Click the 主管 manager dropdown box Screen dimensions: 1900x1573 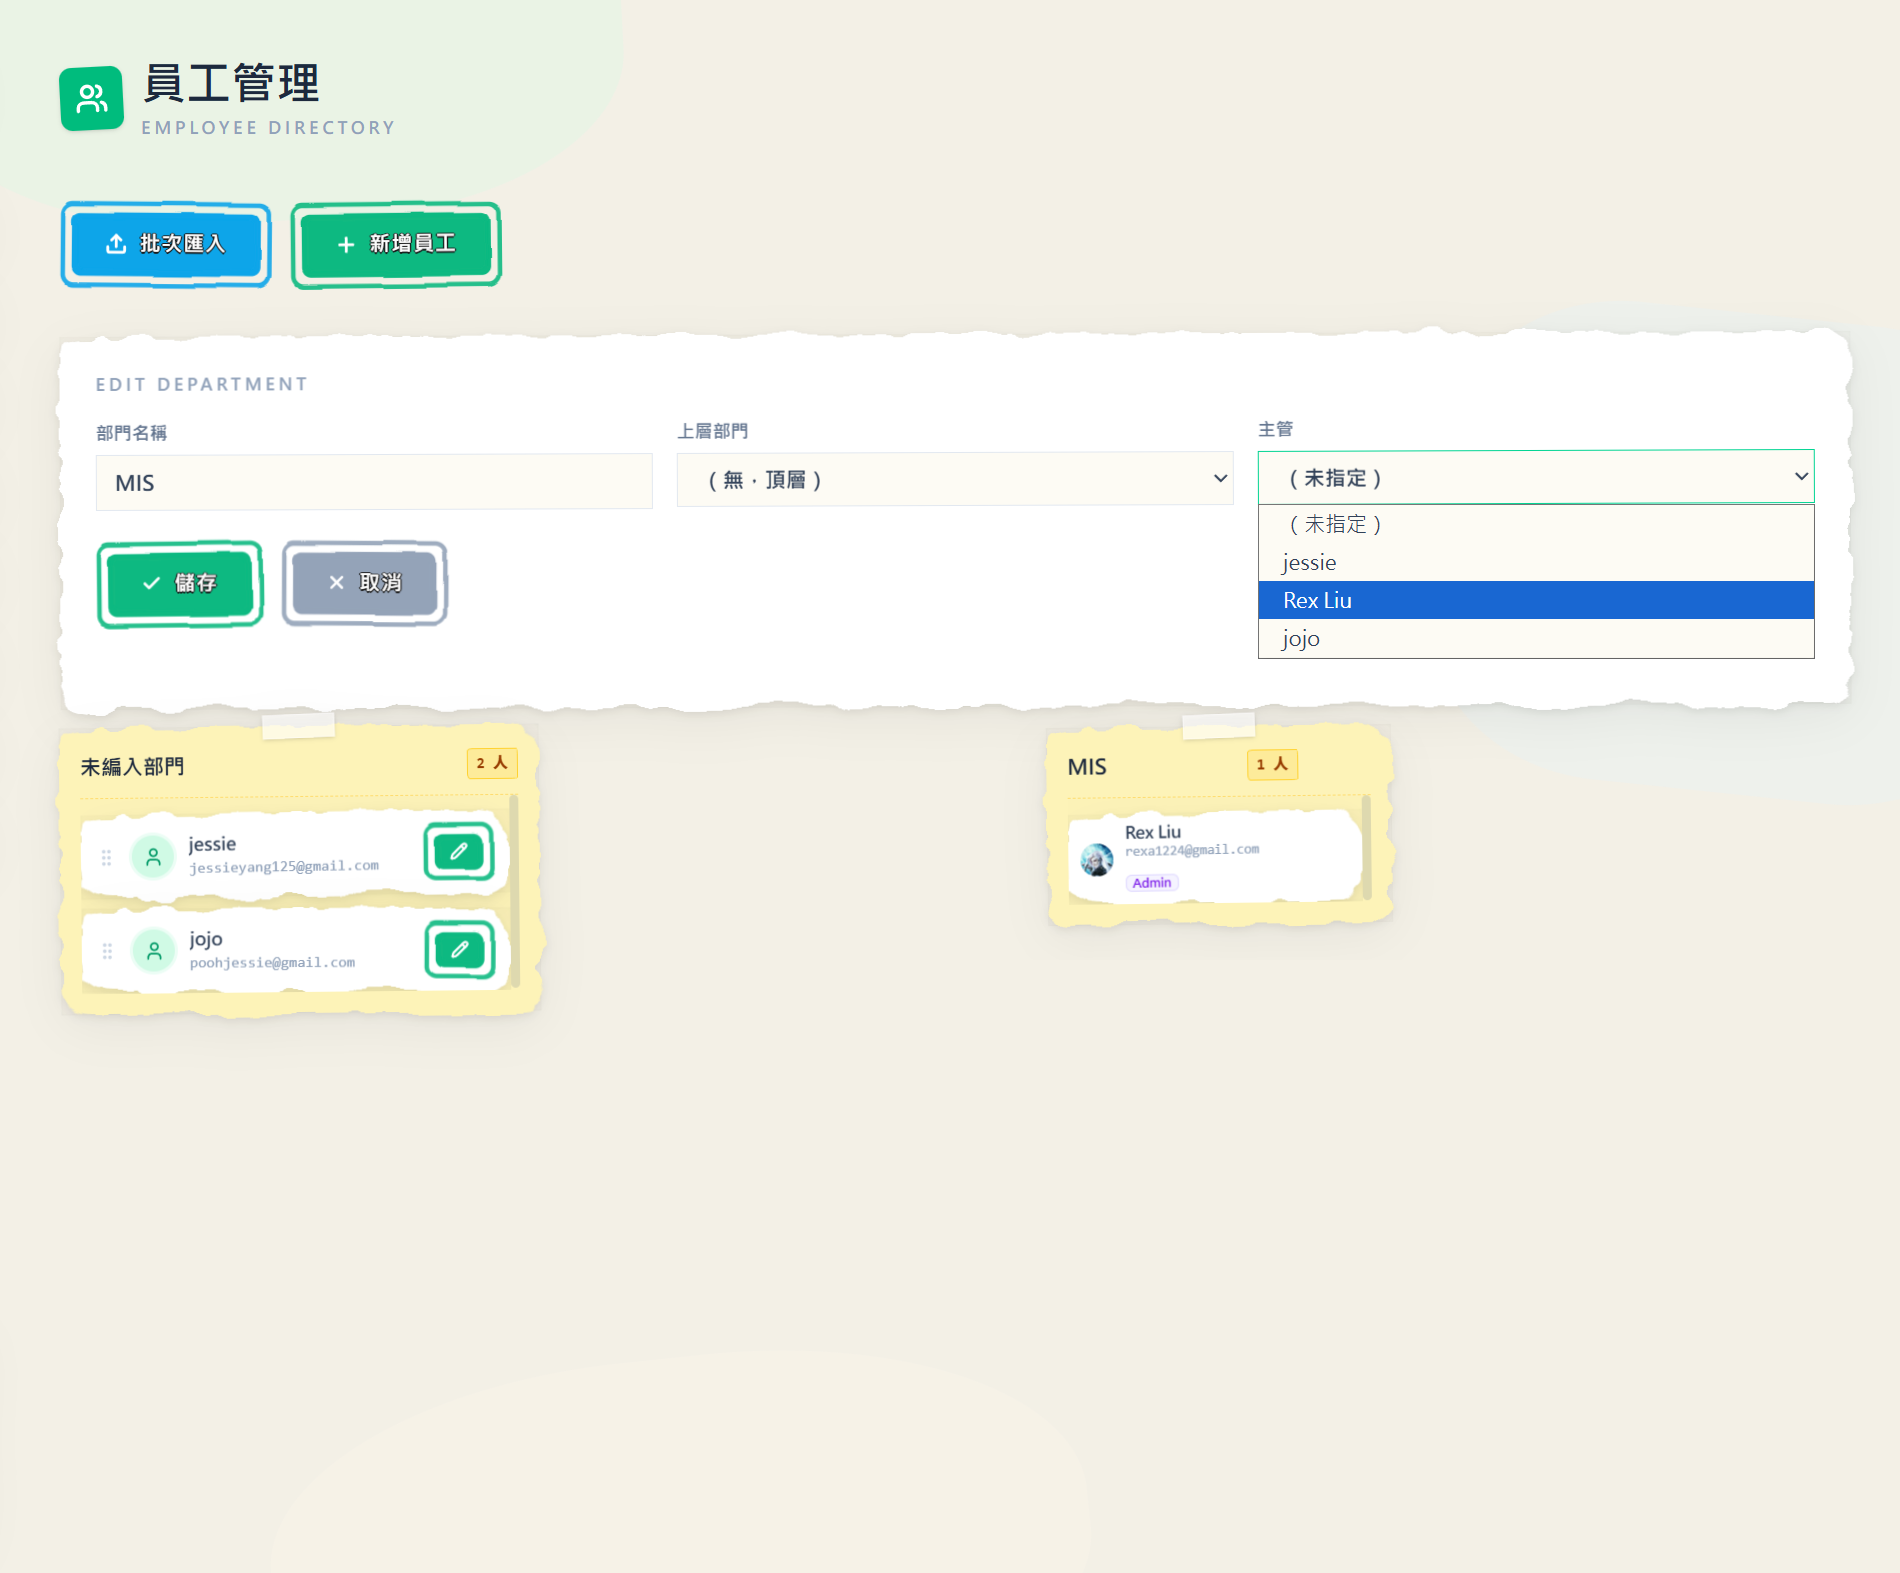[x=1536, y=477]
